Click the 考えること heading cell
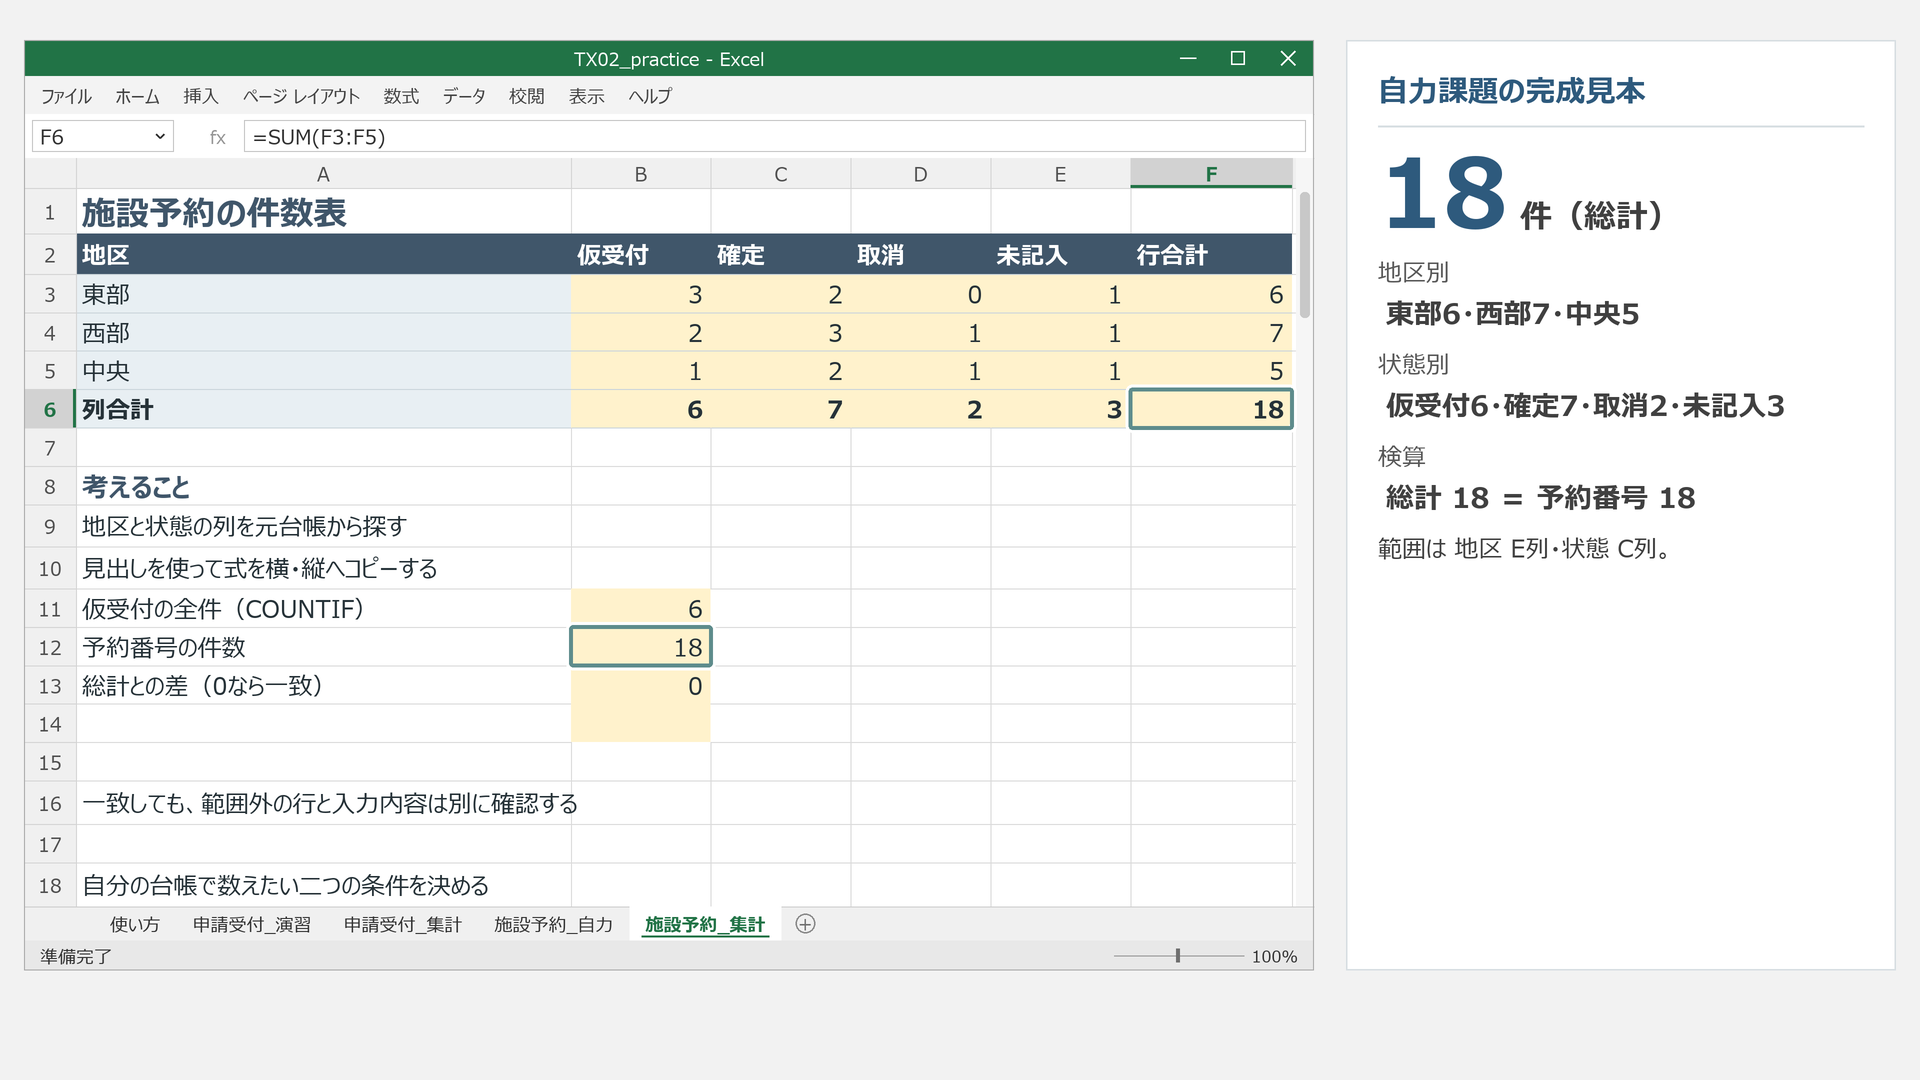 click(323, 487)
